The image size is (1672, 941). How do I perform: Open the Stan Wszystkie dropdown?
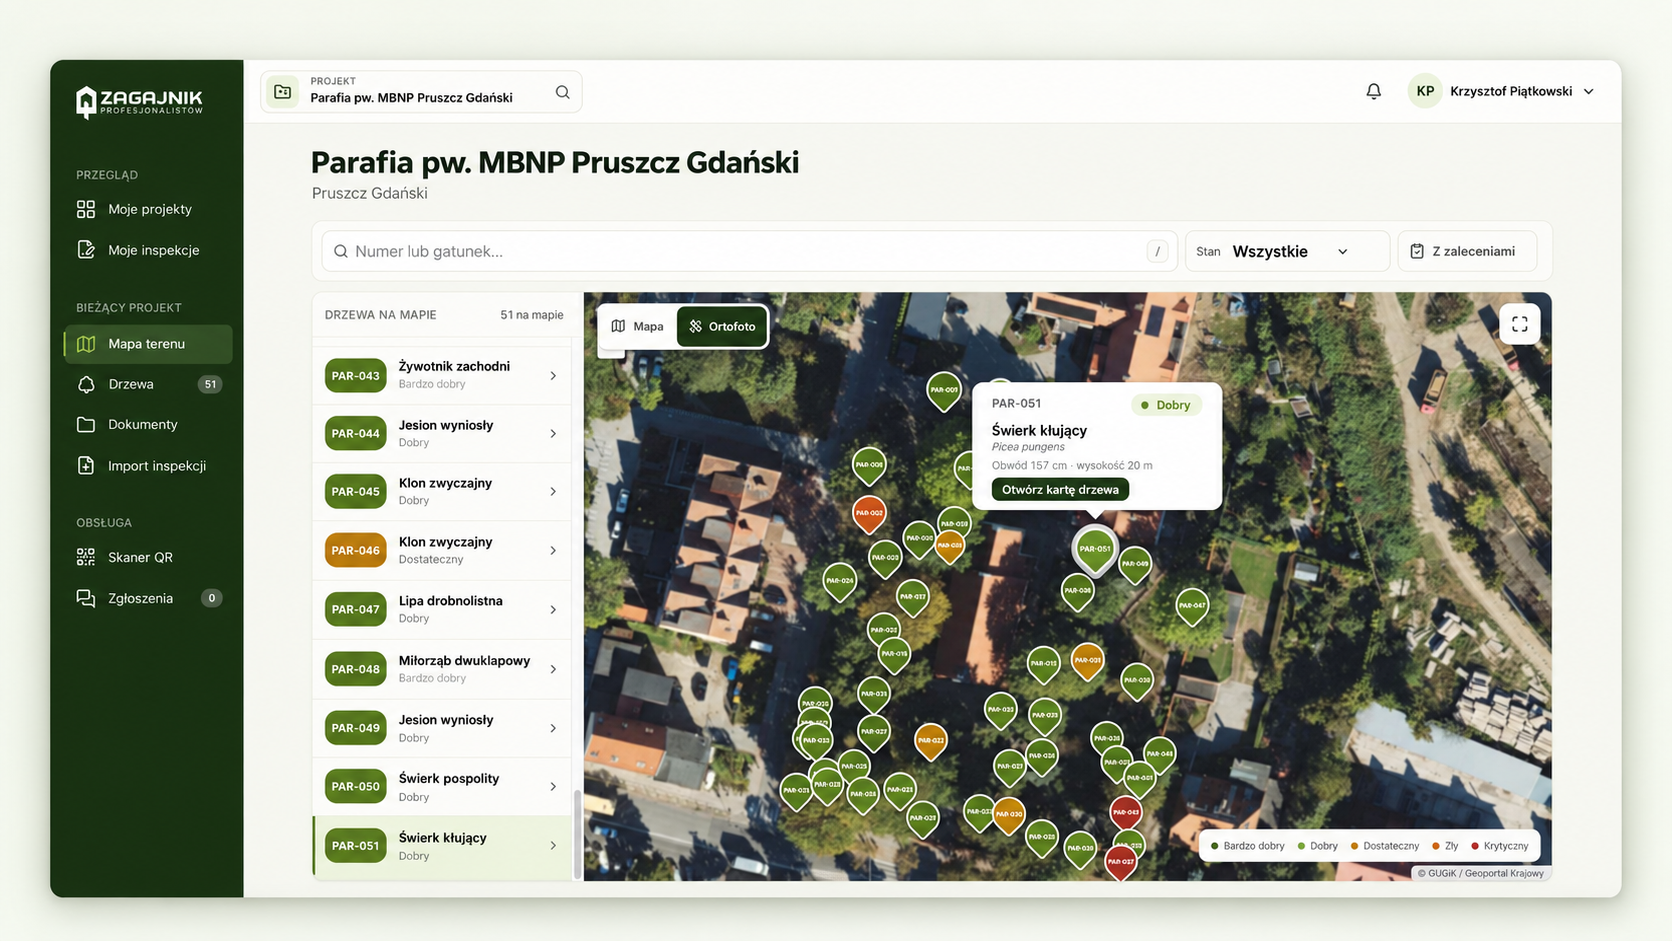(x=1287, y=251)
